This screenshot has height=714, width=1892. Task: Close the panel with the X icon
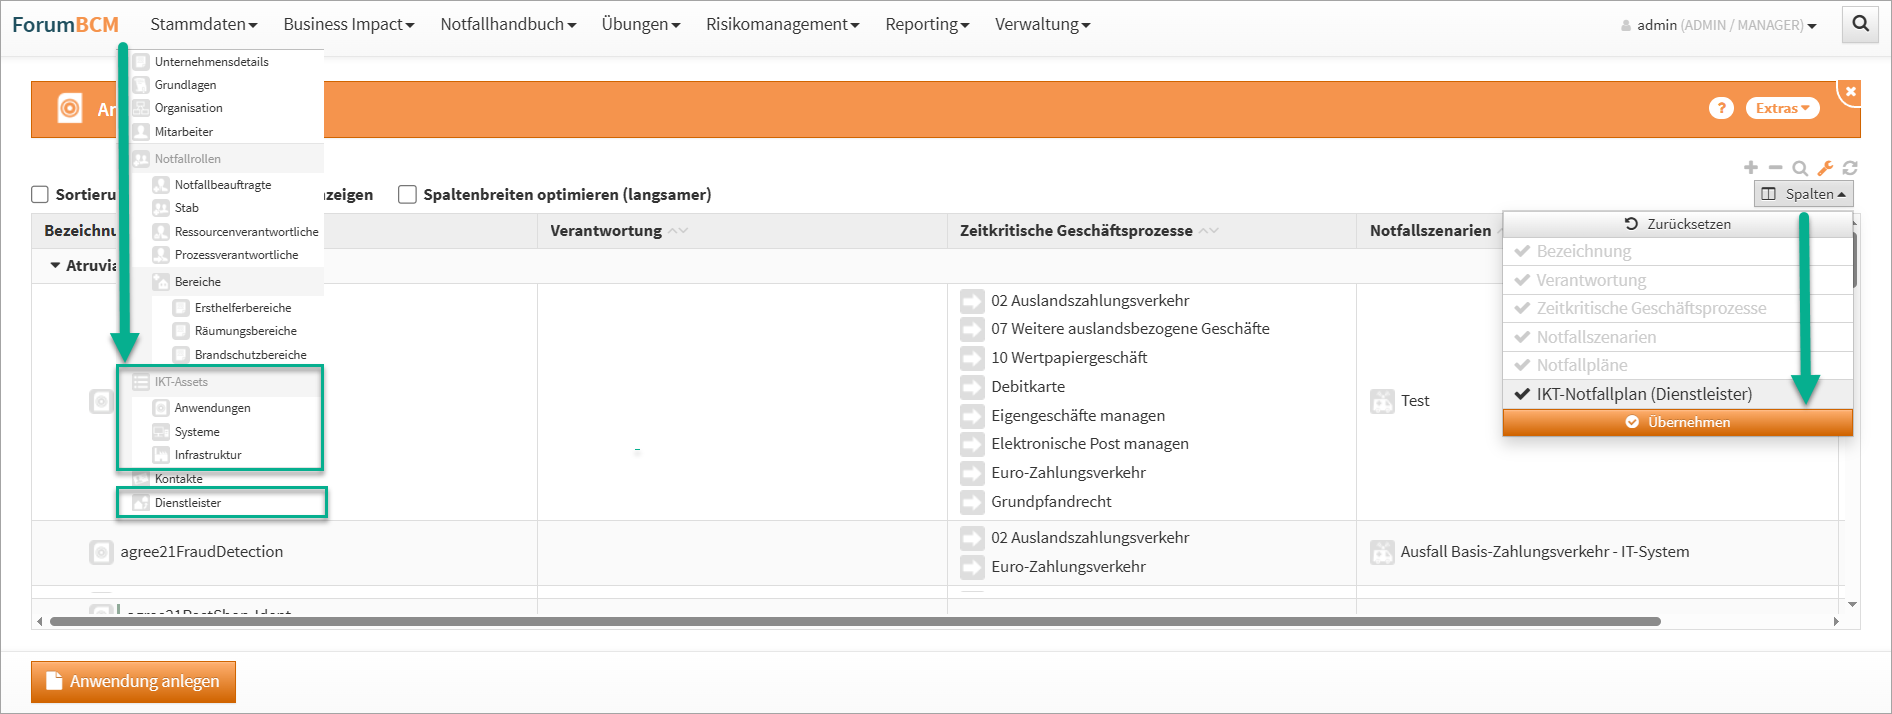coord(1850,91)
